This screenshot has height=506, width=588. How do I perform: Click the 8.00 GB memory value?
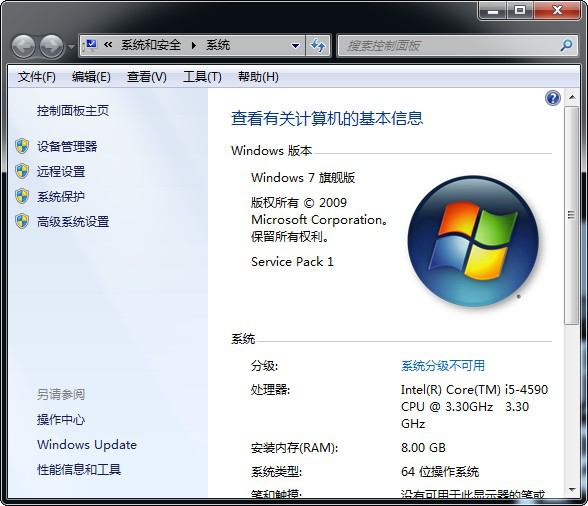(x=423, y=447)
